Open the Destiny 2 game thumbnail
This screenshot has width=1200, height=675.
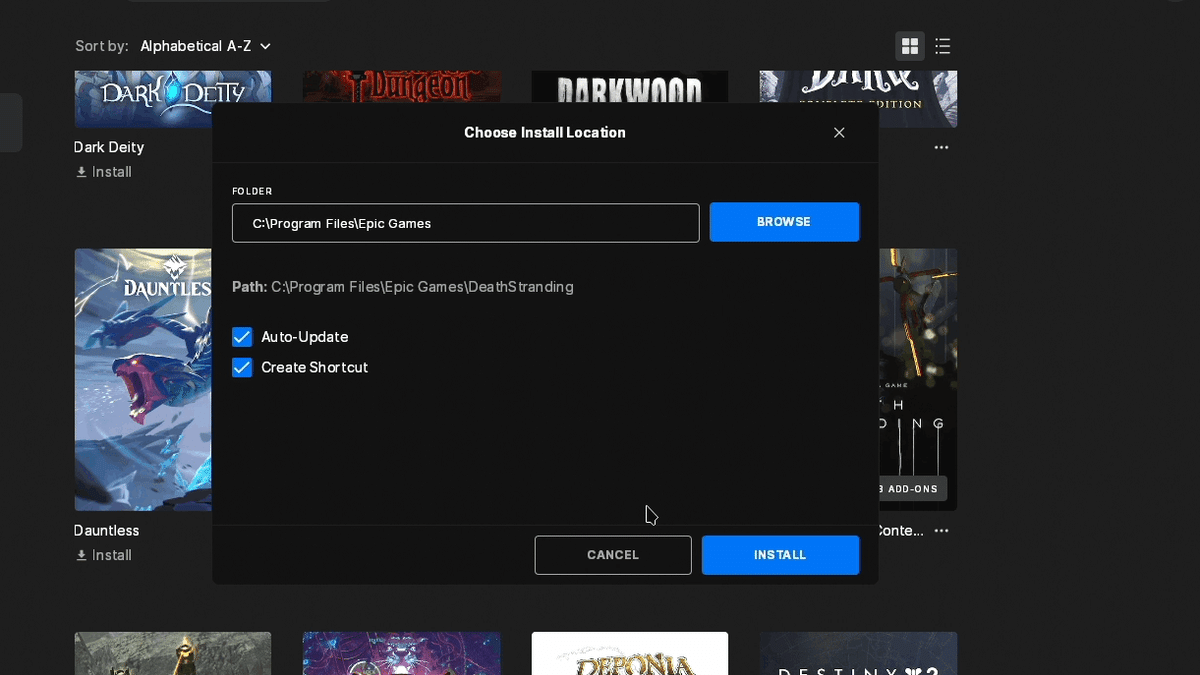click(858, 653)
